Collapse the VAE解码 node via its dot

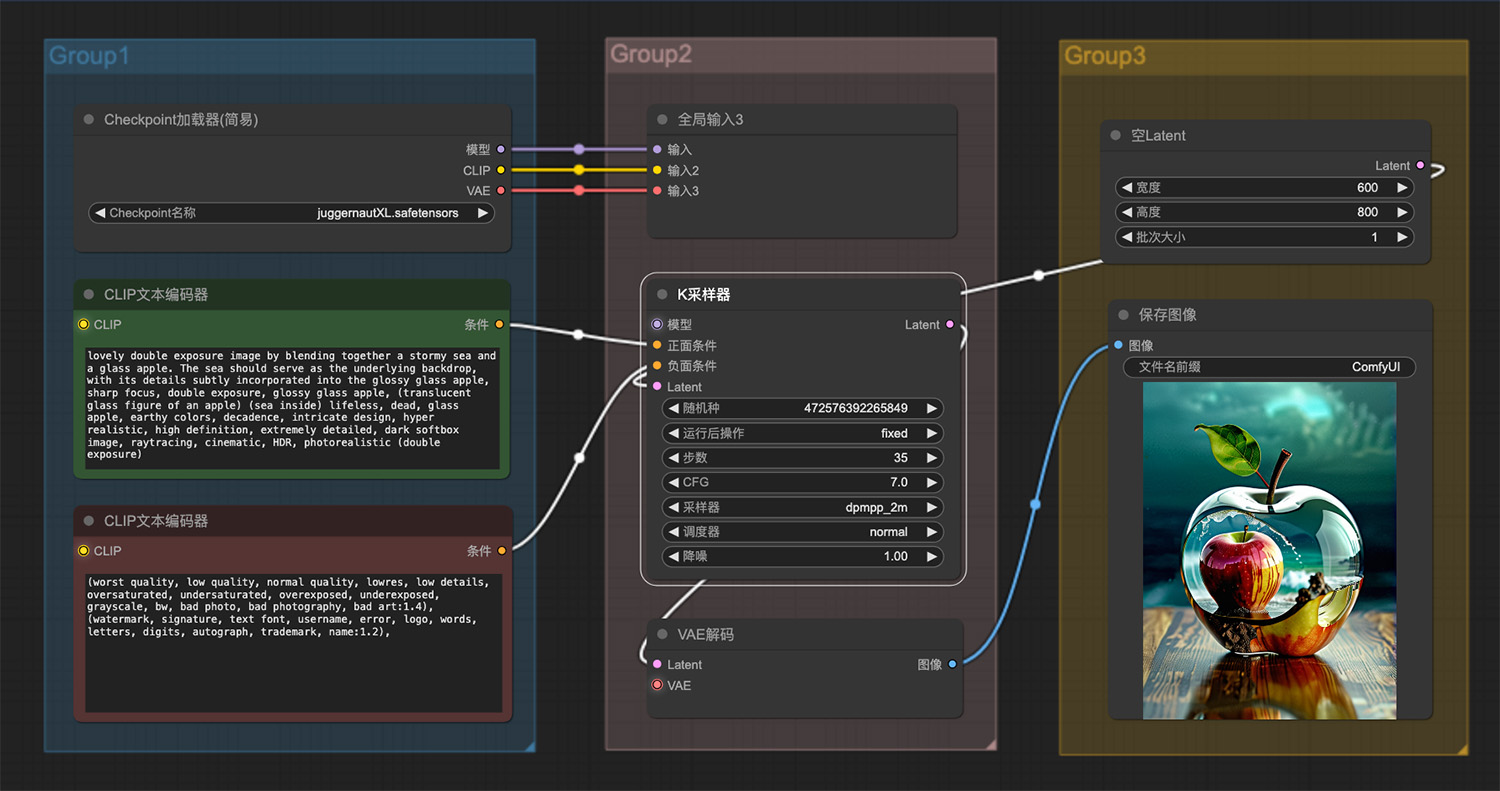(x=662, y=635)
